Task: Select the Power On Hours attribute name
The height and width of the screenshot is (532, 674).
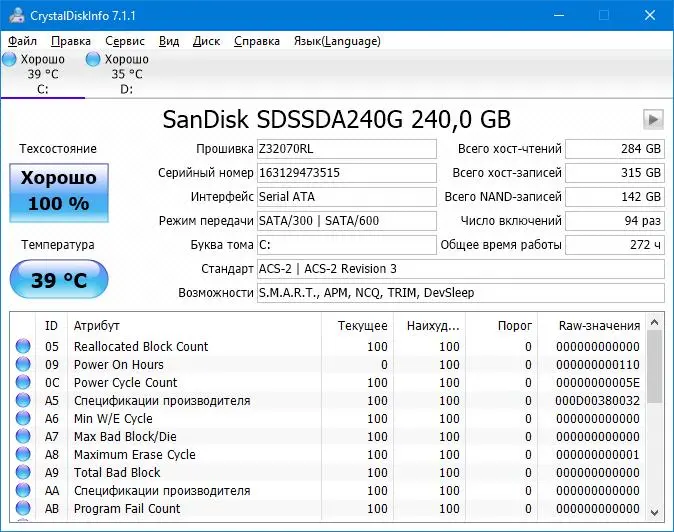Action: point(119,364)
